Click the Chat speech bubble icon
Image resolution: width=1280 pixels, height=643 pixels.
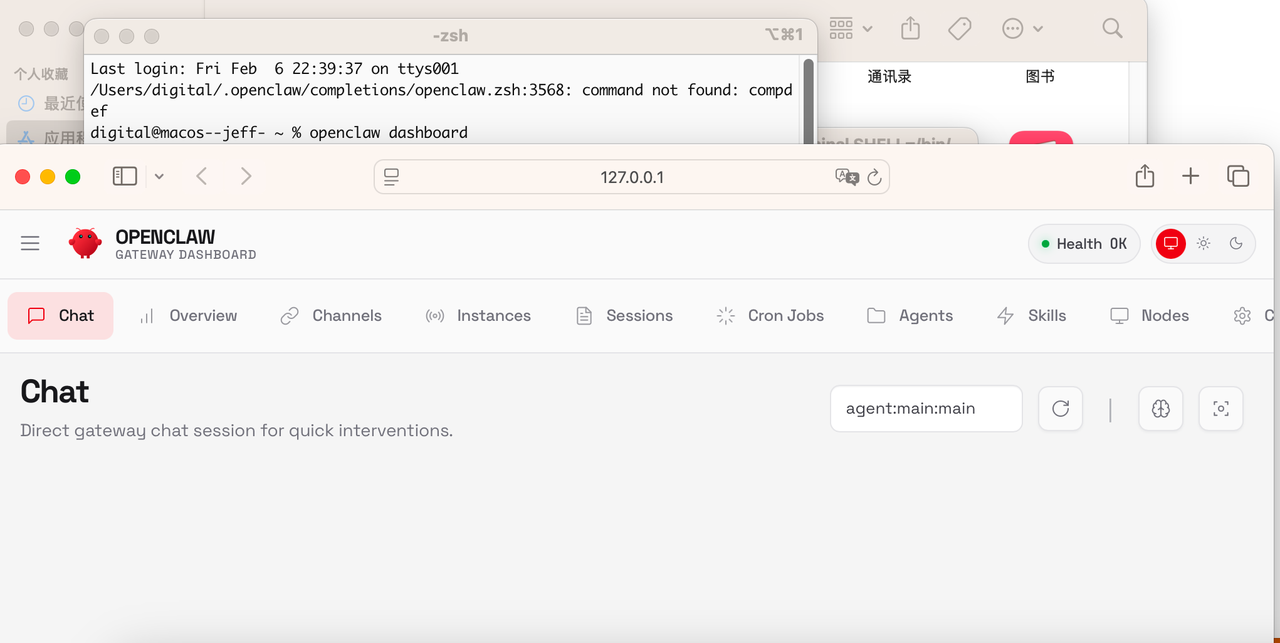(37, 316)
